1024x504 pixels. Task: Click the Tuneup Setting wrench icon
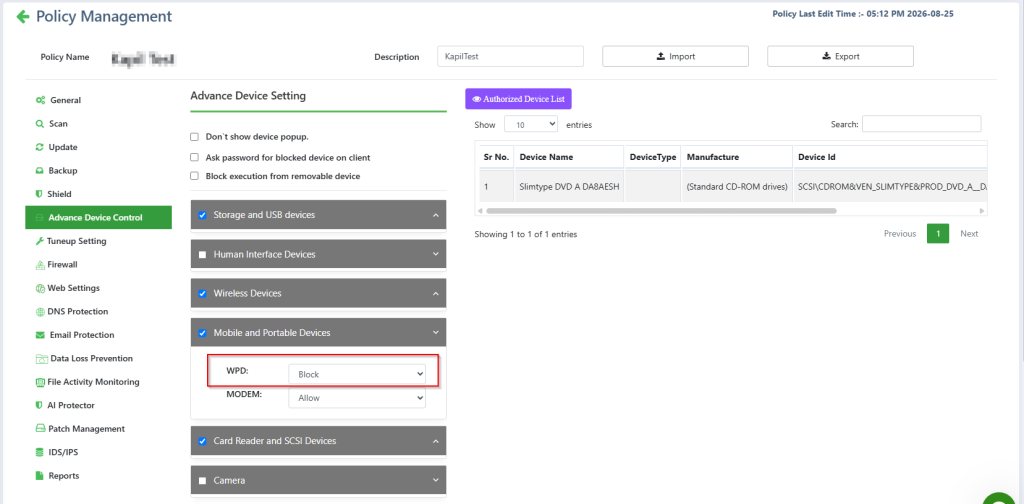pos(40,241)
